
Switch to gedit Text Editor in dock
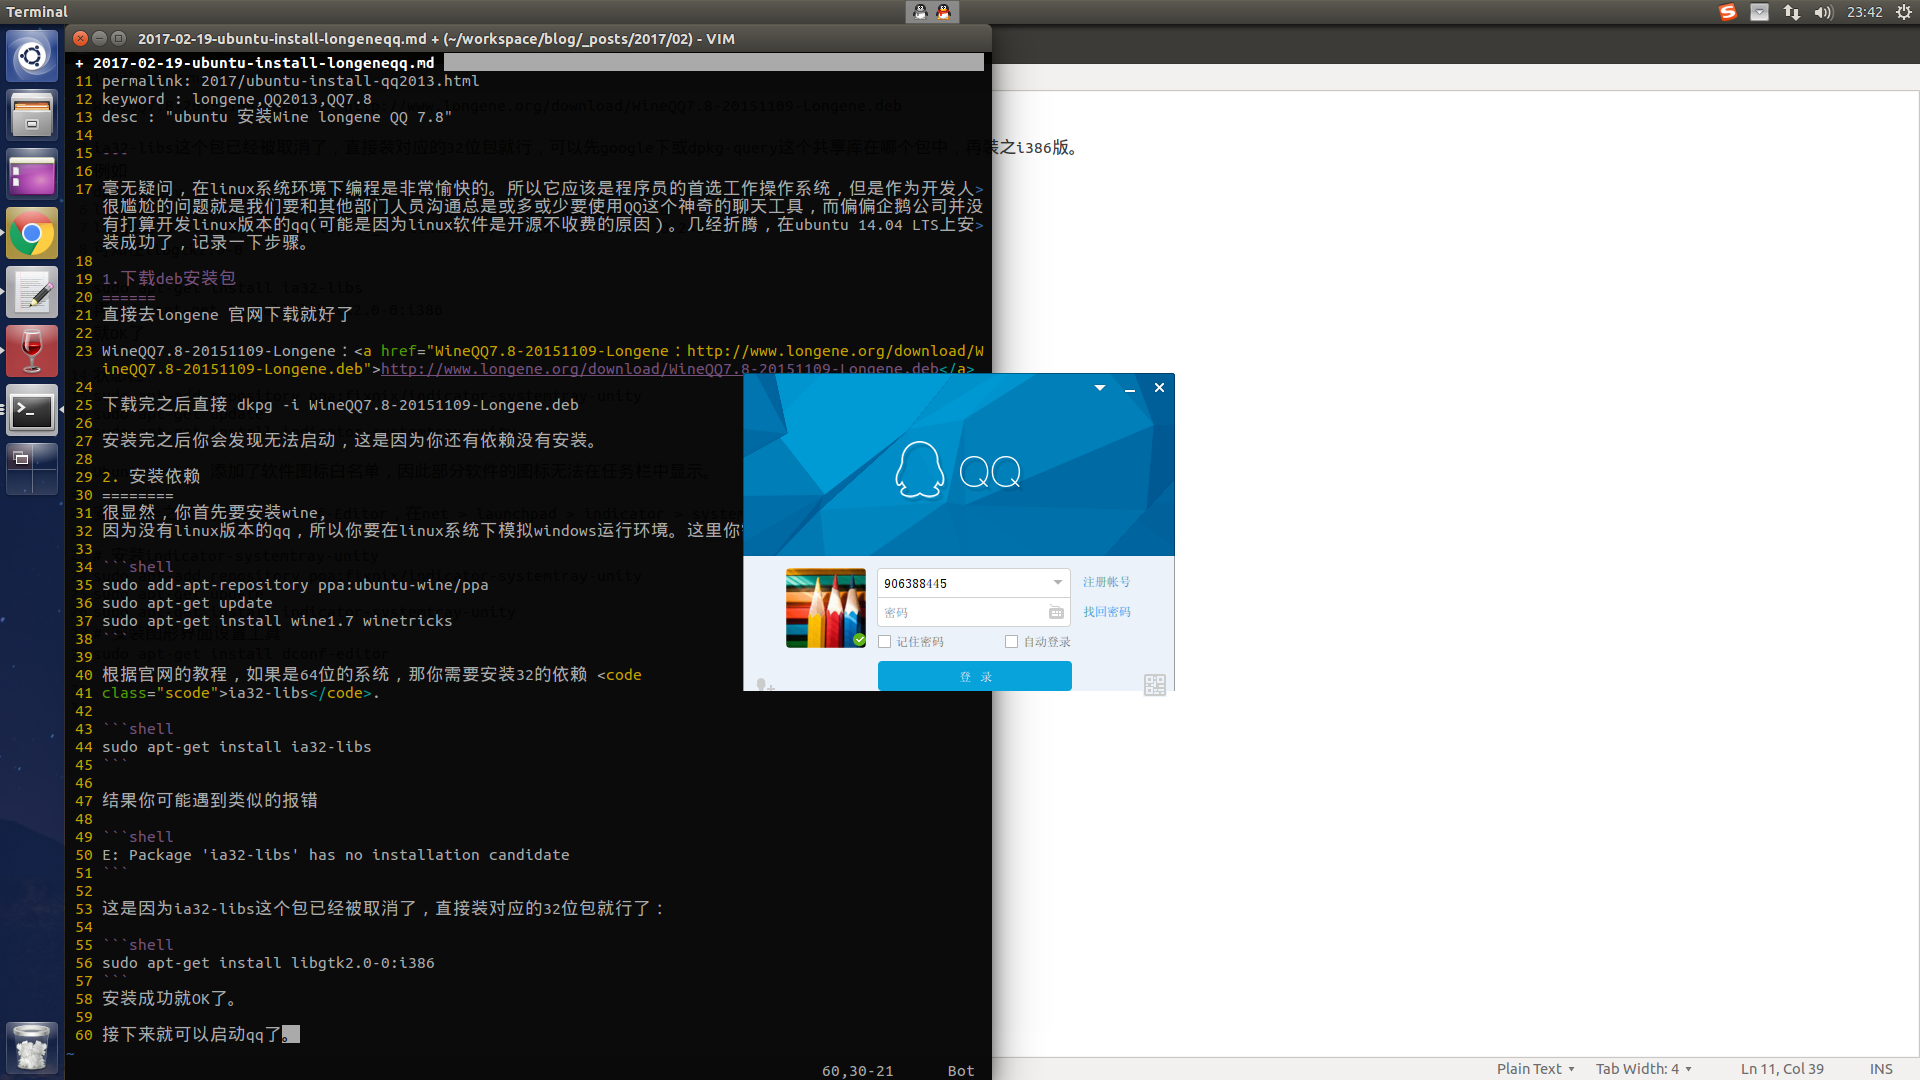pos(32,293)
